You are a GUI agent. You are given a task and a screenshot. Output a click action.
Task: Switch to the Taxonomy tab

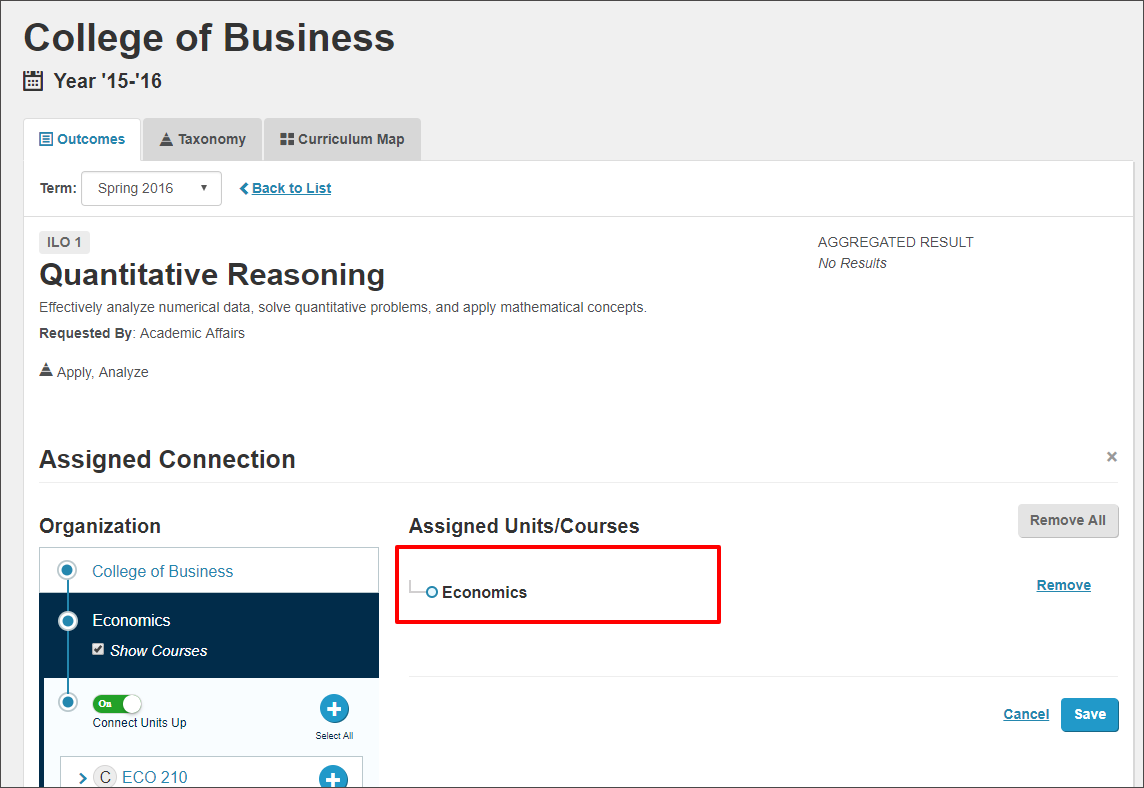click(x=203, y=139)
